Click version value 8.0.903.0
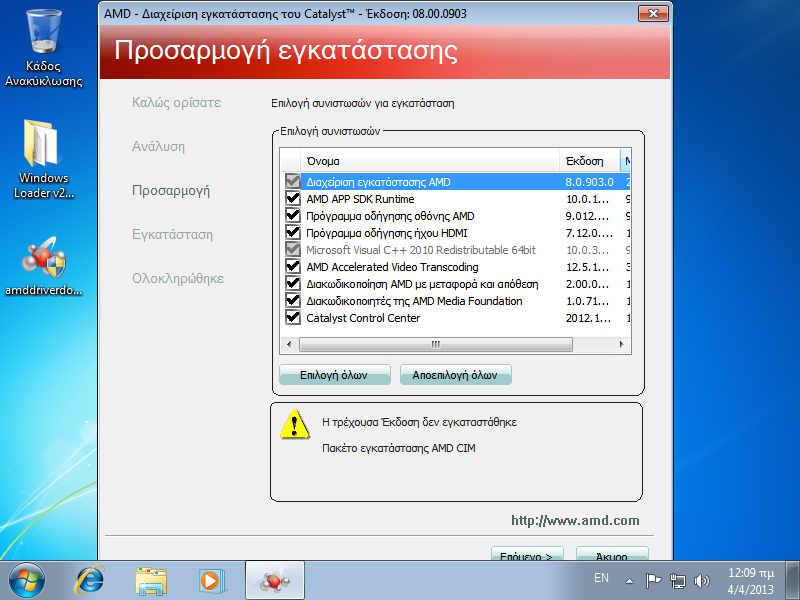The image size is (800, 600). 589,182
